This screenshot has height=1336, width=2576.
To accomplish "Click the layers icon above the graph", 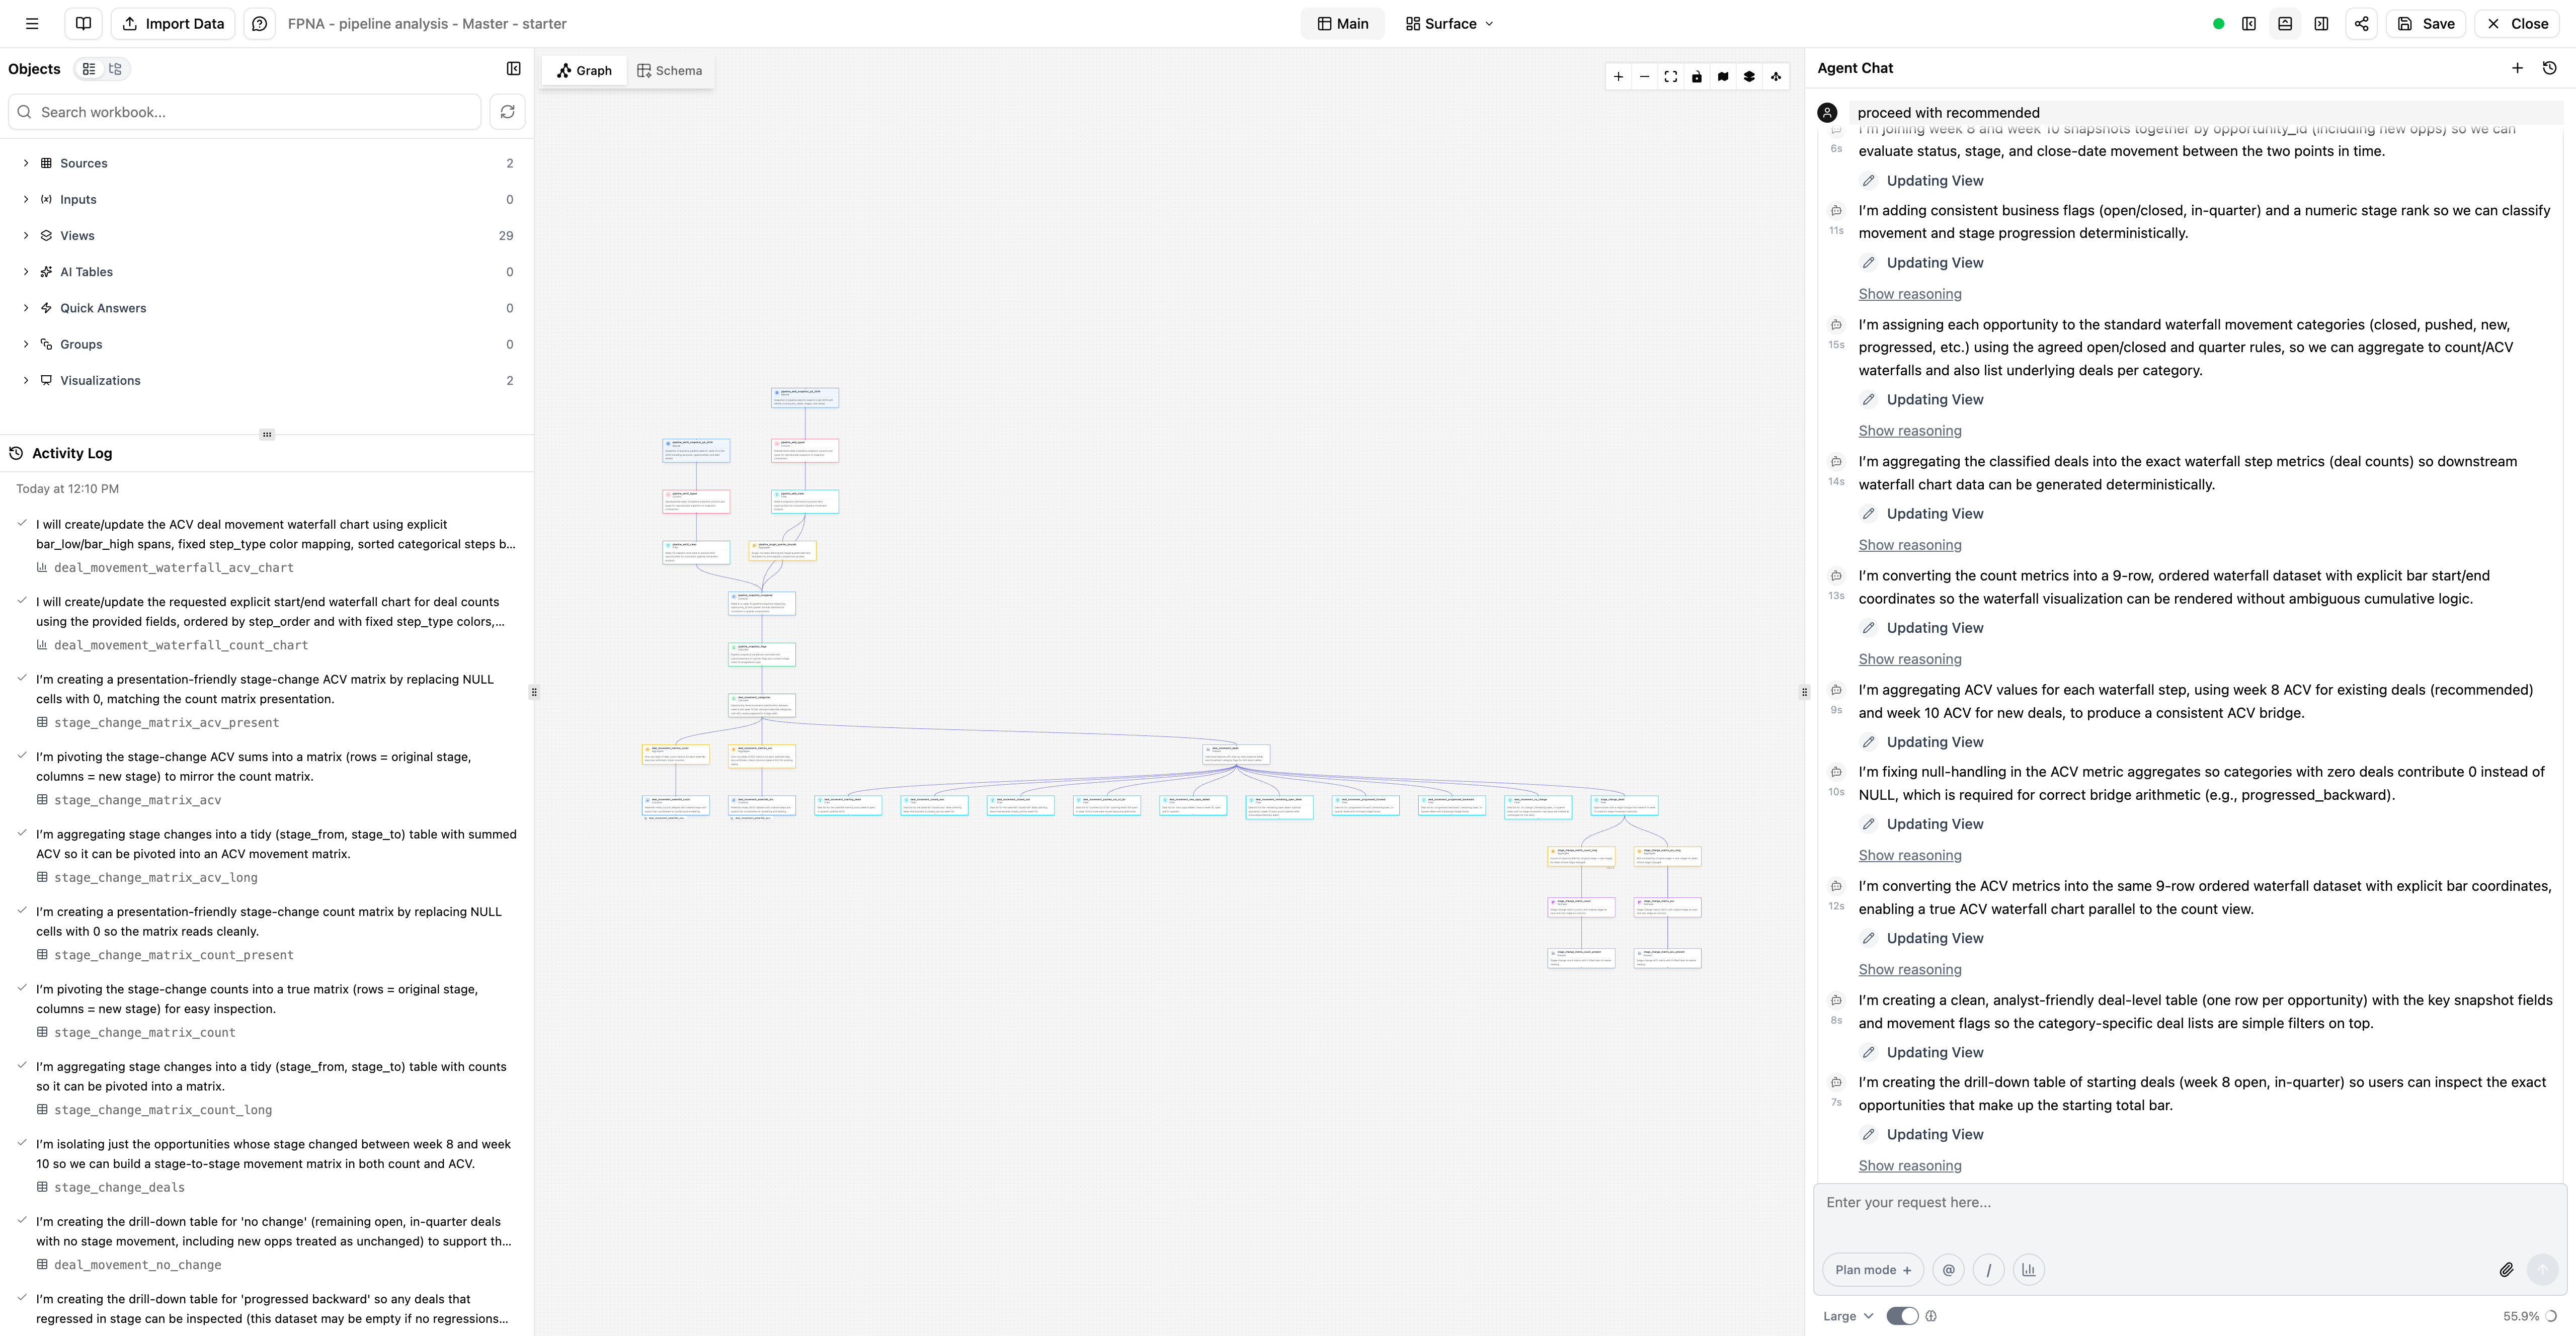I will 1749,76.
